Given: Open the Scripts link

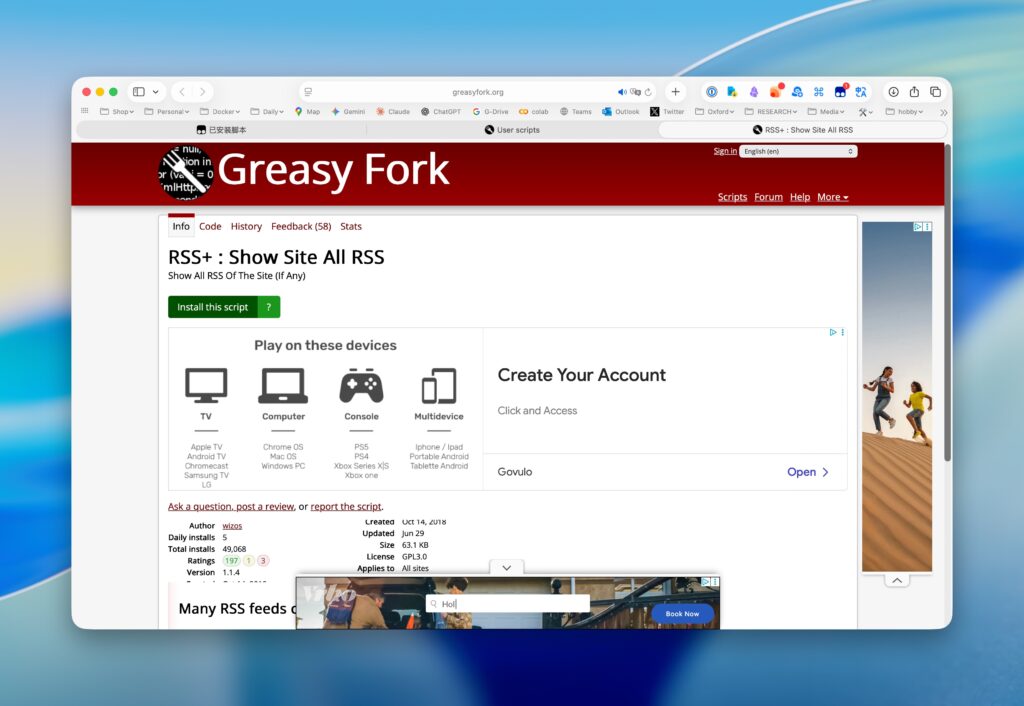Looking at the screenshot, I should (x=732, y=197).
